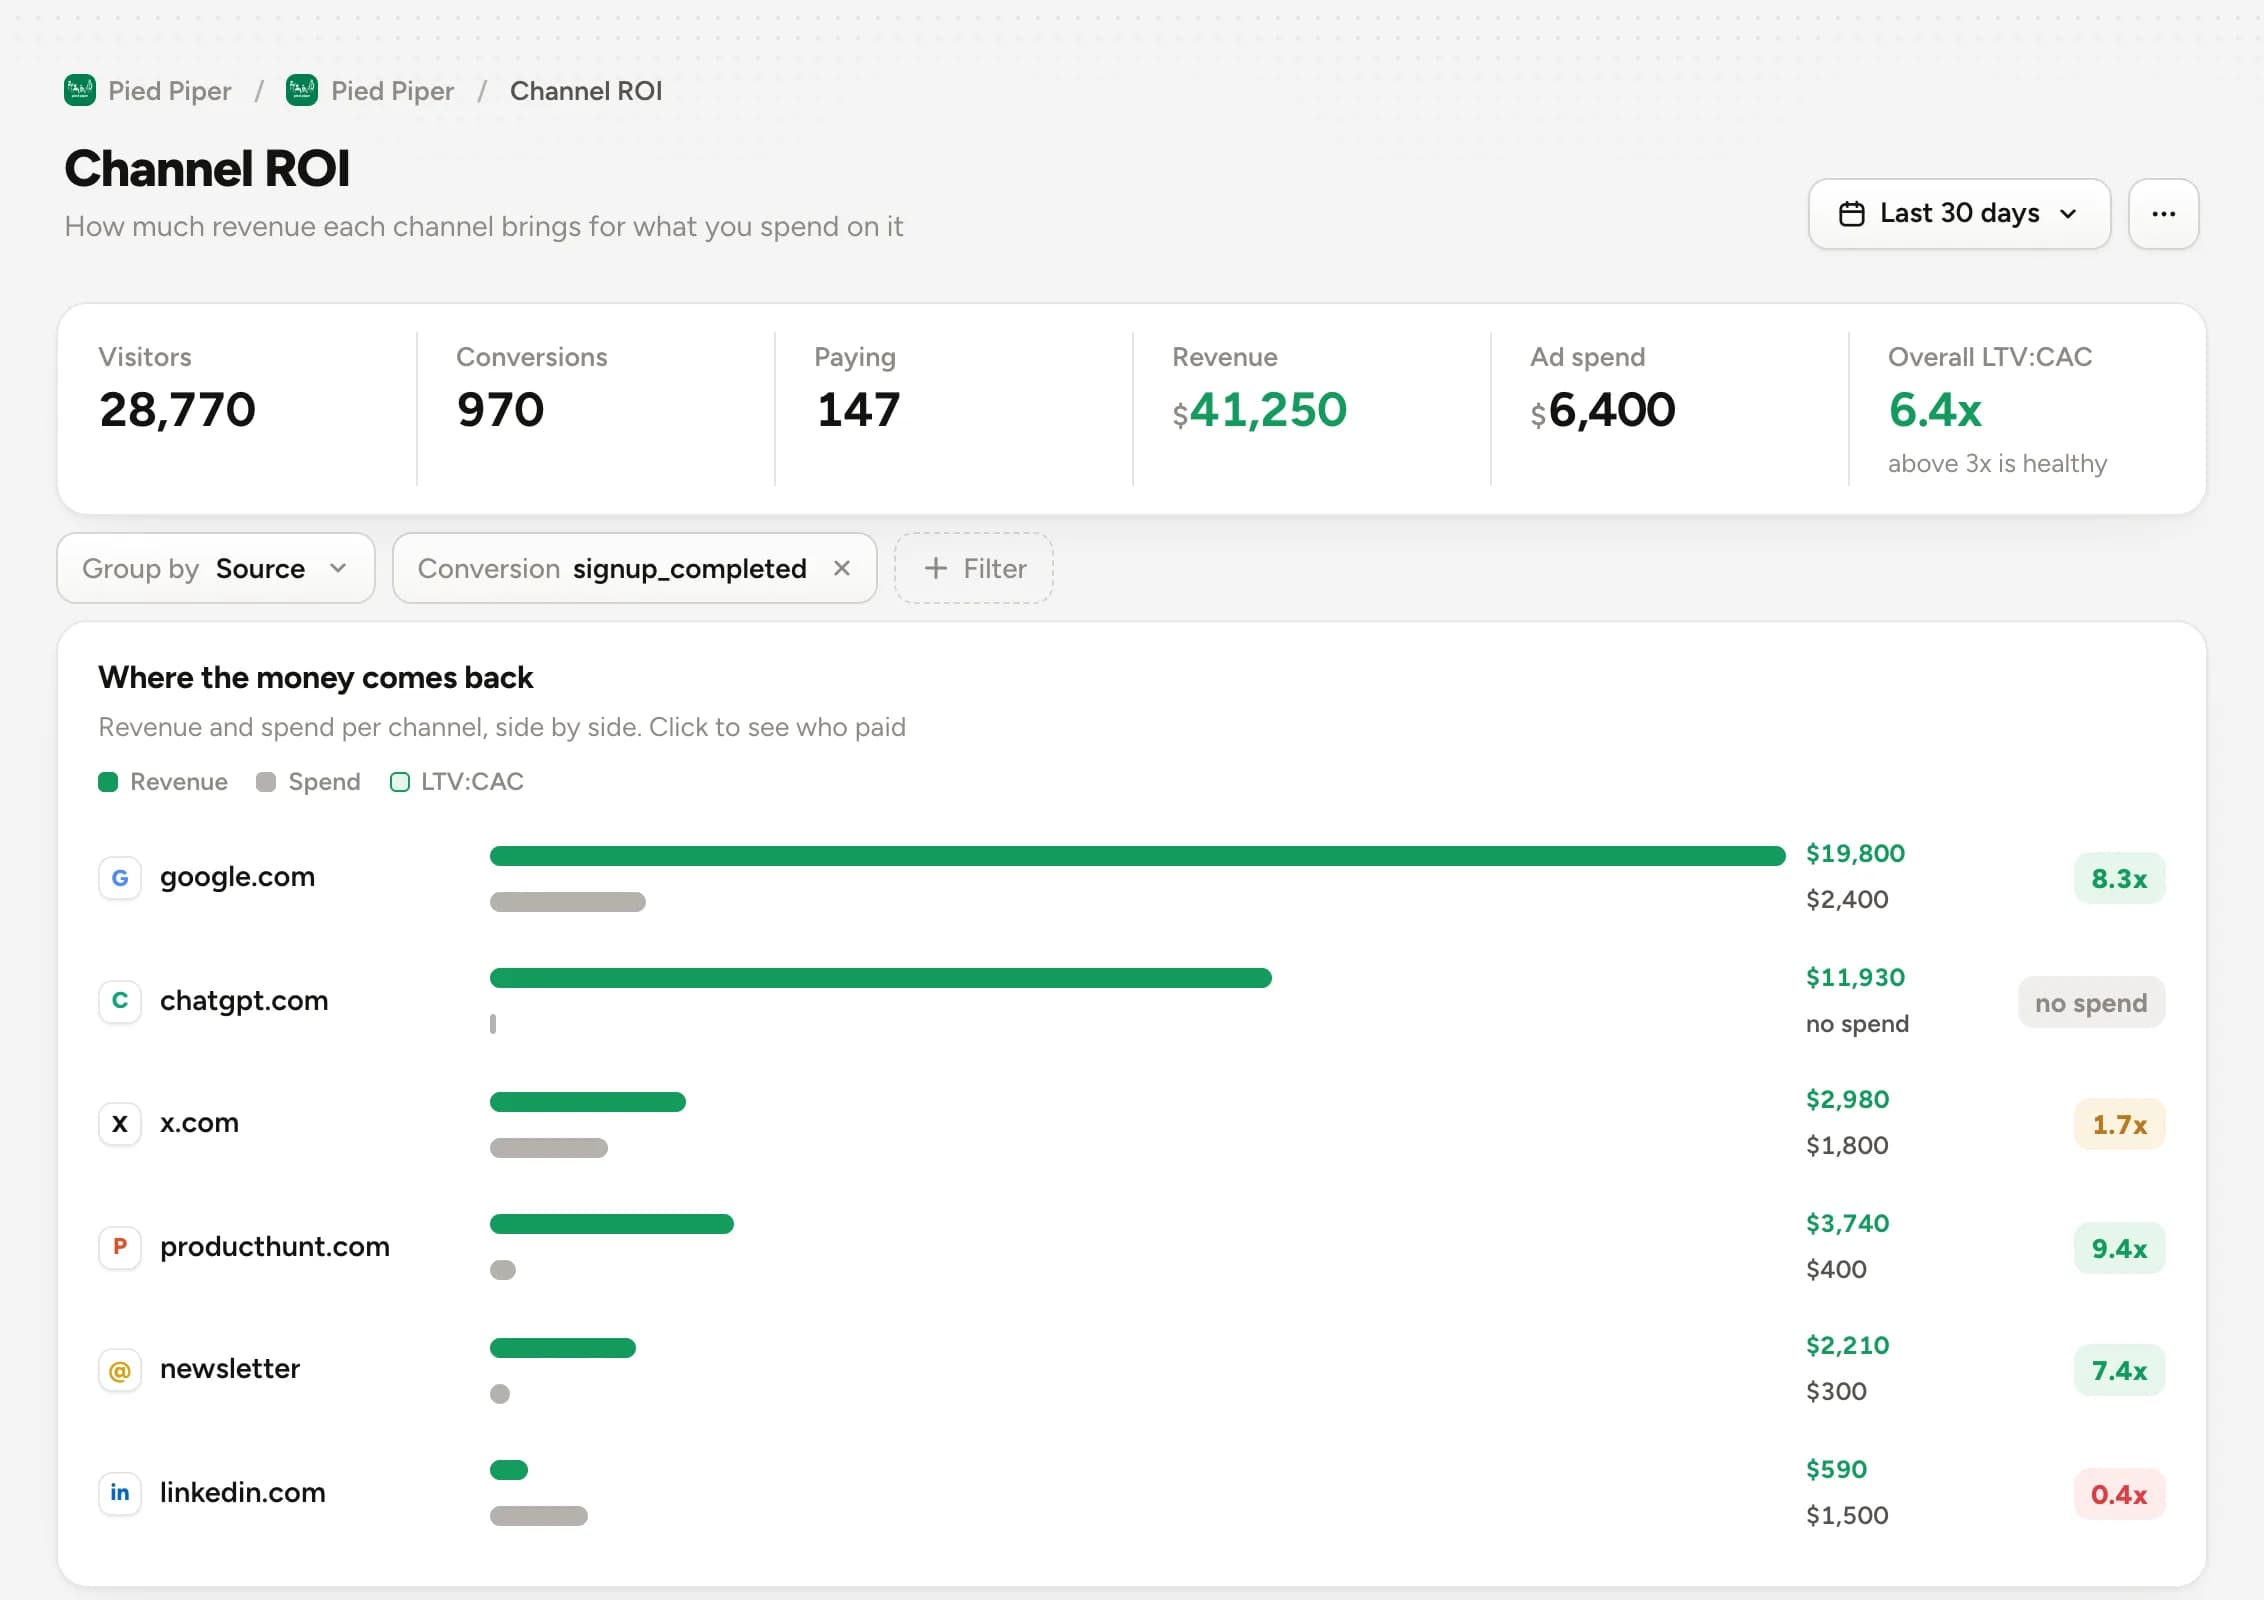Toggle the LTV:CAC legend item
Screen dimensions: 2264x1600
(x=457, y=782)
